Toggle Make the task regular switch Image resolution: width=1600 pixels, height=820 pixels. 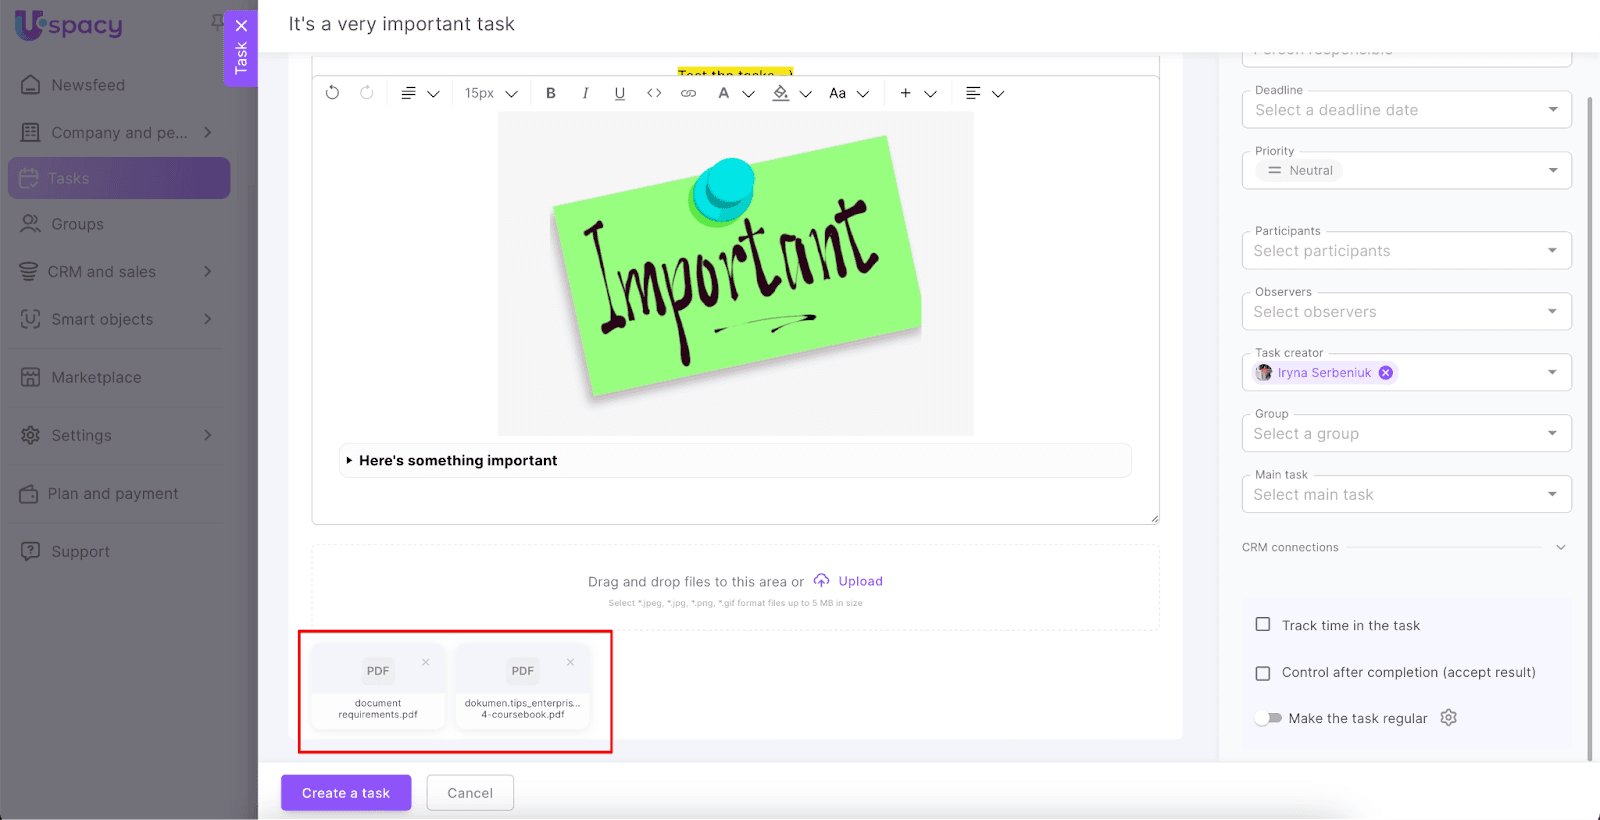point(1269,718)
